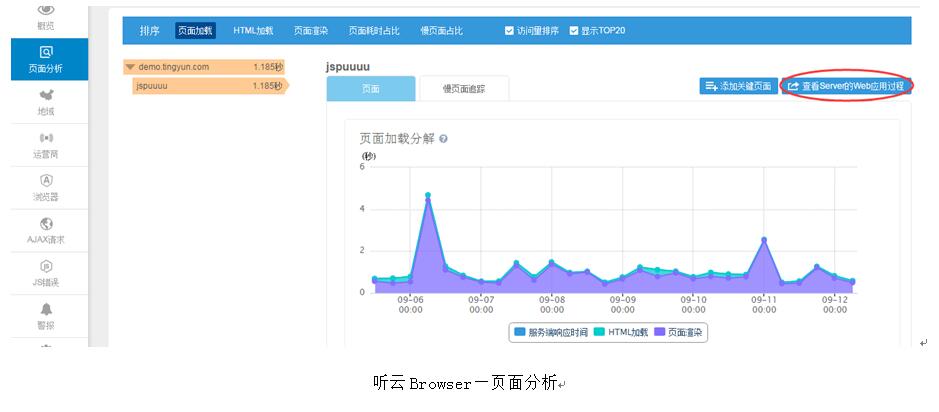Open the 运营商 carrier signal icon
This screenshot has height=412, width=939.
coord(47,138)
